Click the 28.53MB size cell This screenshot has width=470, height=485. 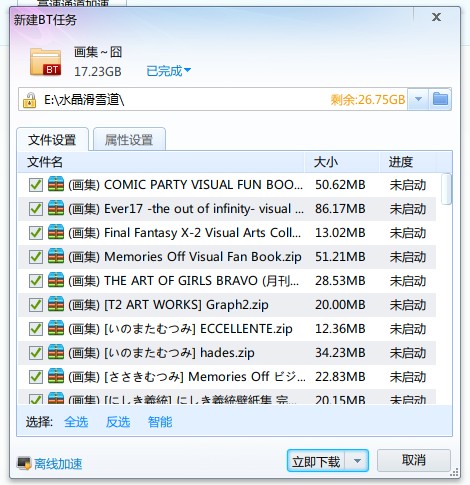[340, 281]
